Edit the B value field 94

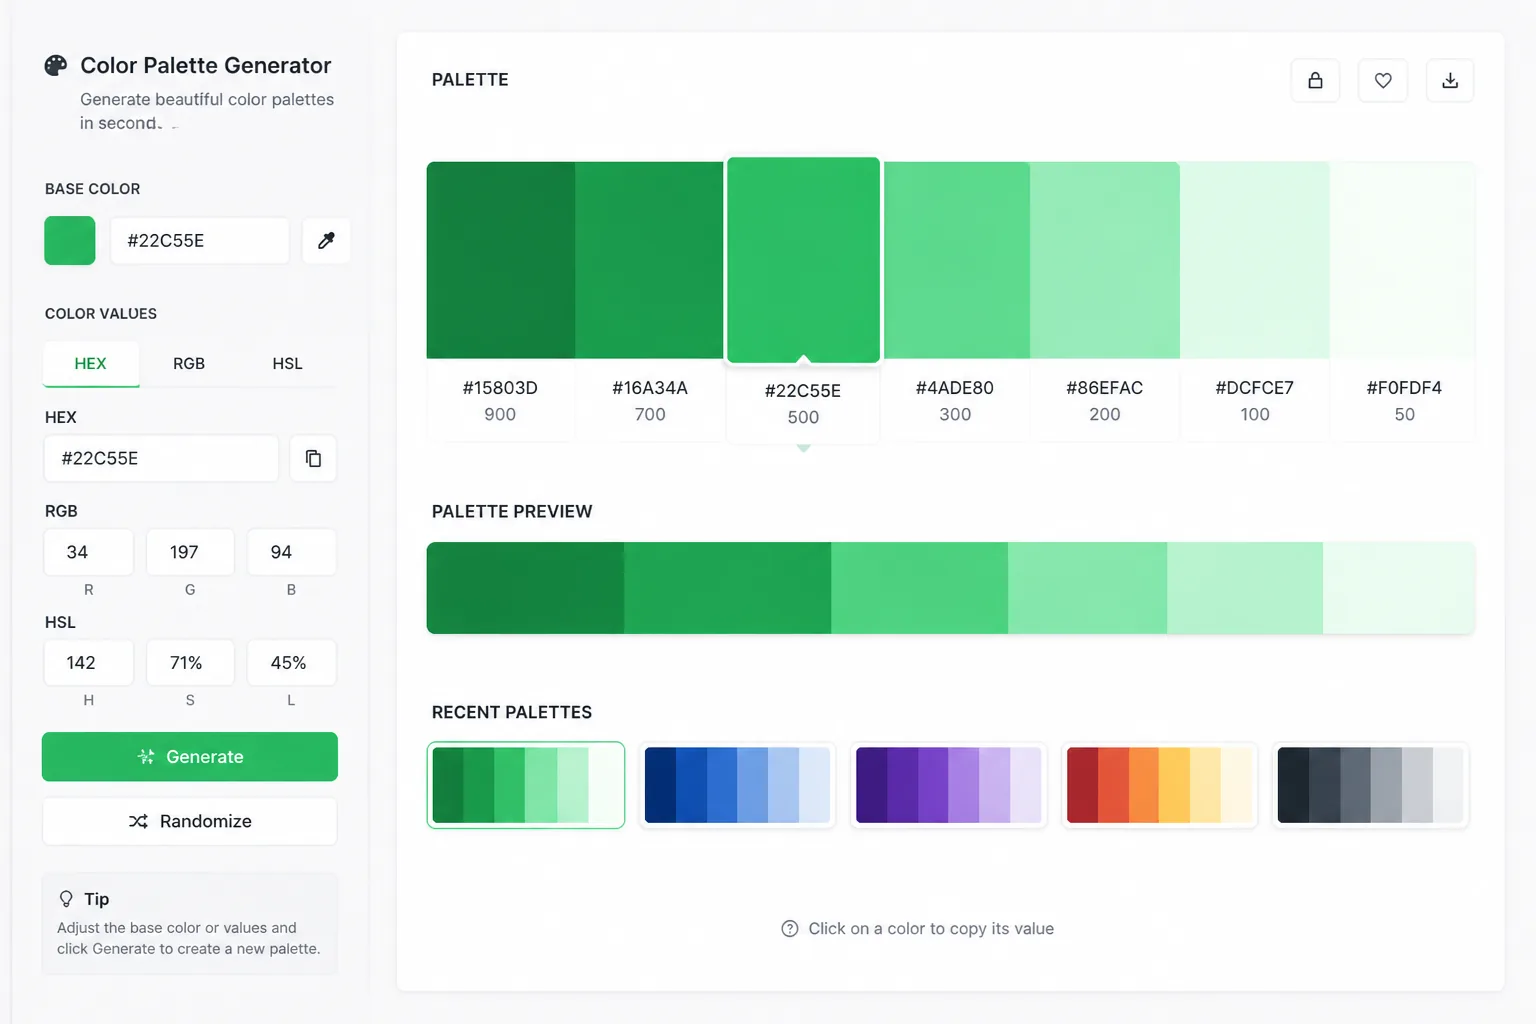291,552
